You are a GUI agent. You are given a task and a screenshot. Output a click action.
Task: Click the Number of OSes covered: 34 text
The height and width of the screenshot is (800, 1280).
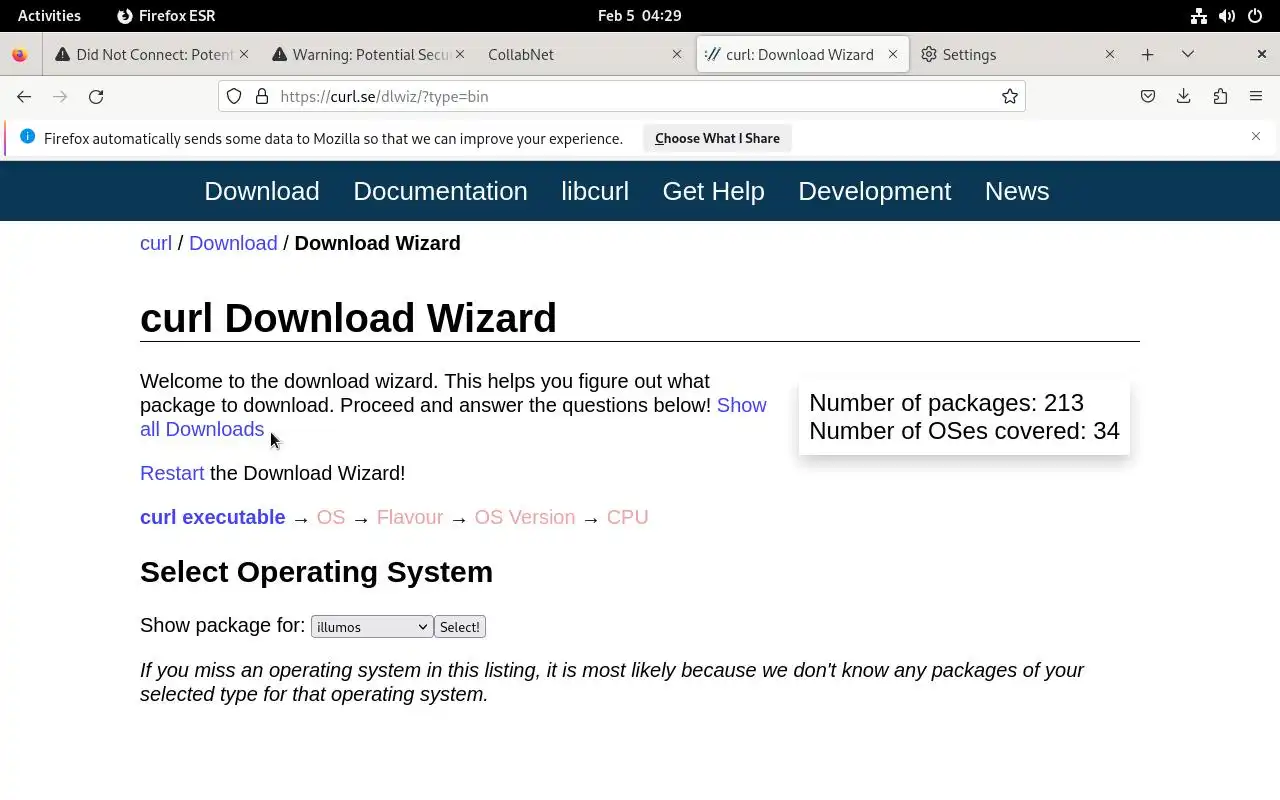(x=964, y=431)
